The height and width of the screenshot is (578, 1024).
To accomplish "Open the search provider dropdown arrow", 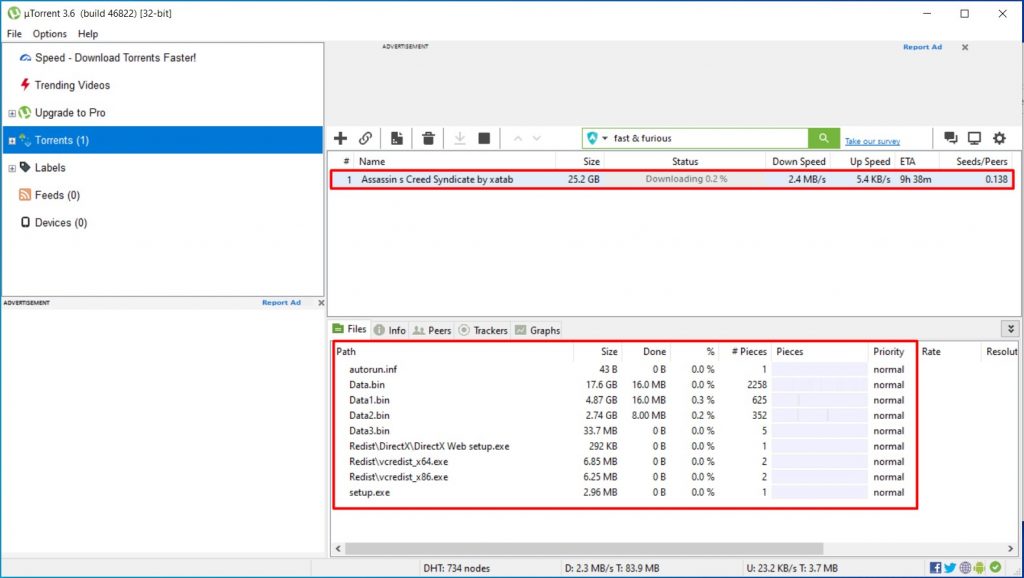I will [x=605, y=138].
